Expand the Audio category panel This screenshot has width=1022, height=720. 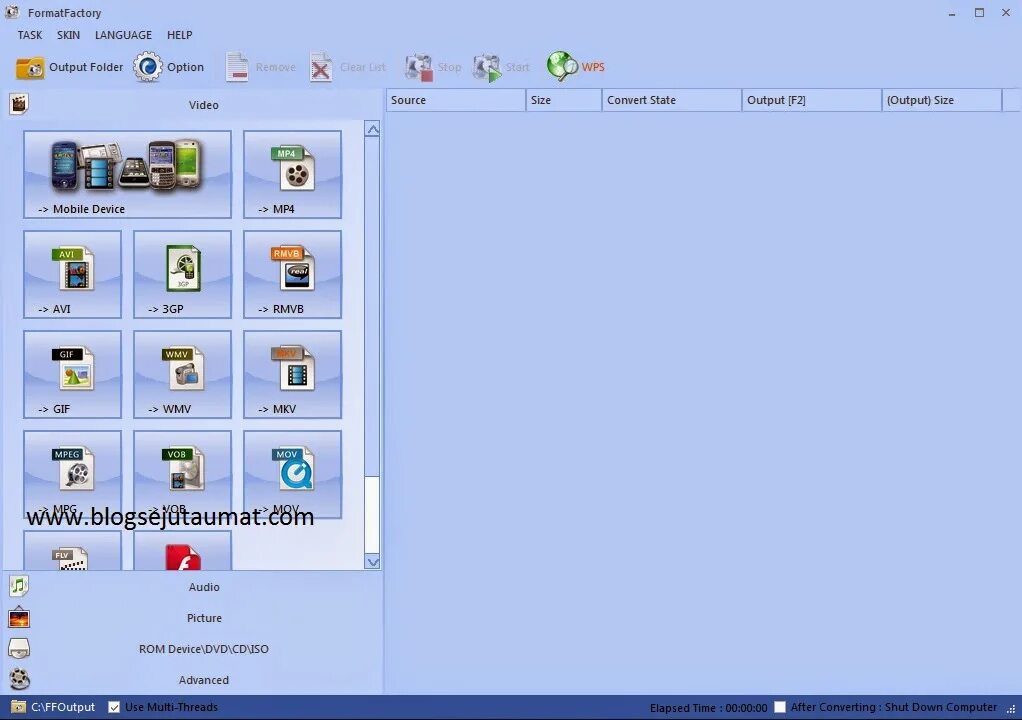point(193,586)
